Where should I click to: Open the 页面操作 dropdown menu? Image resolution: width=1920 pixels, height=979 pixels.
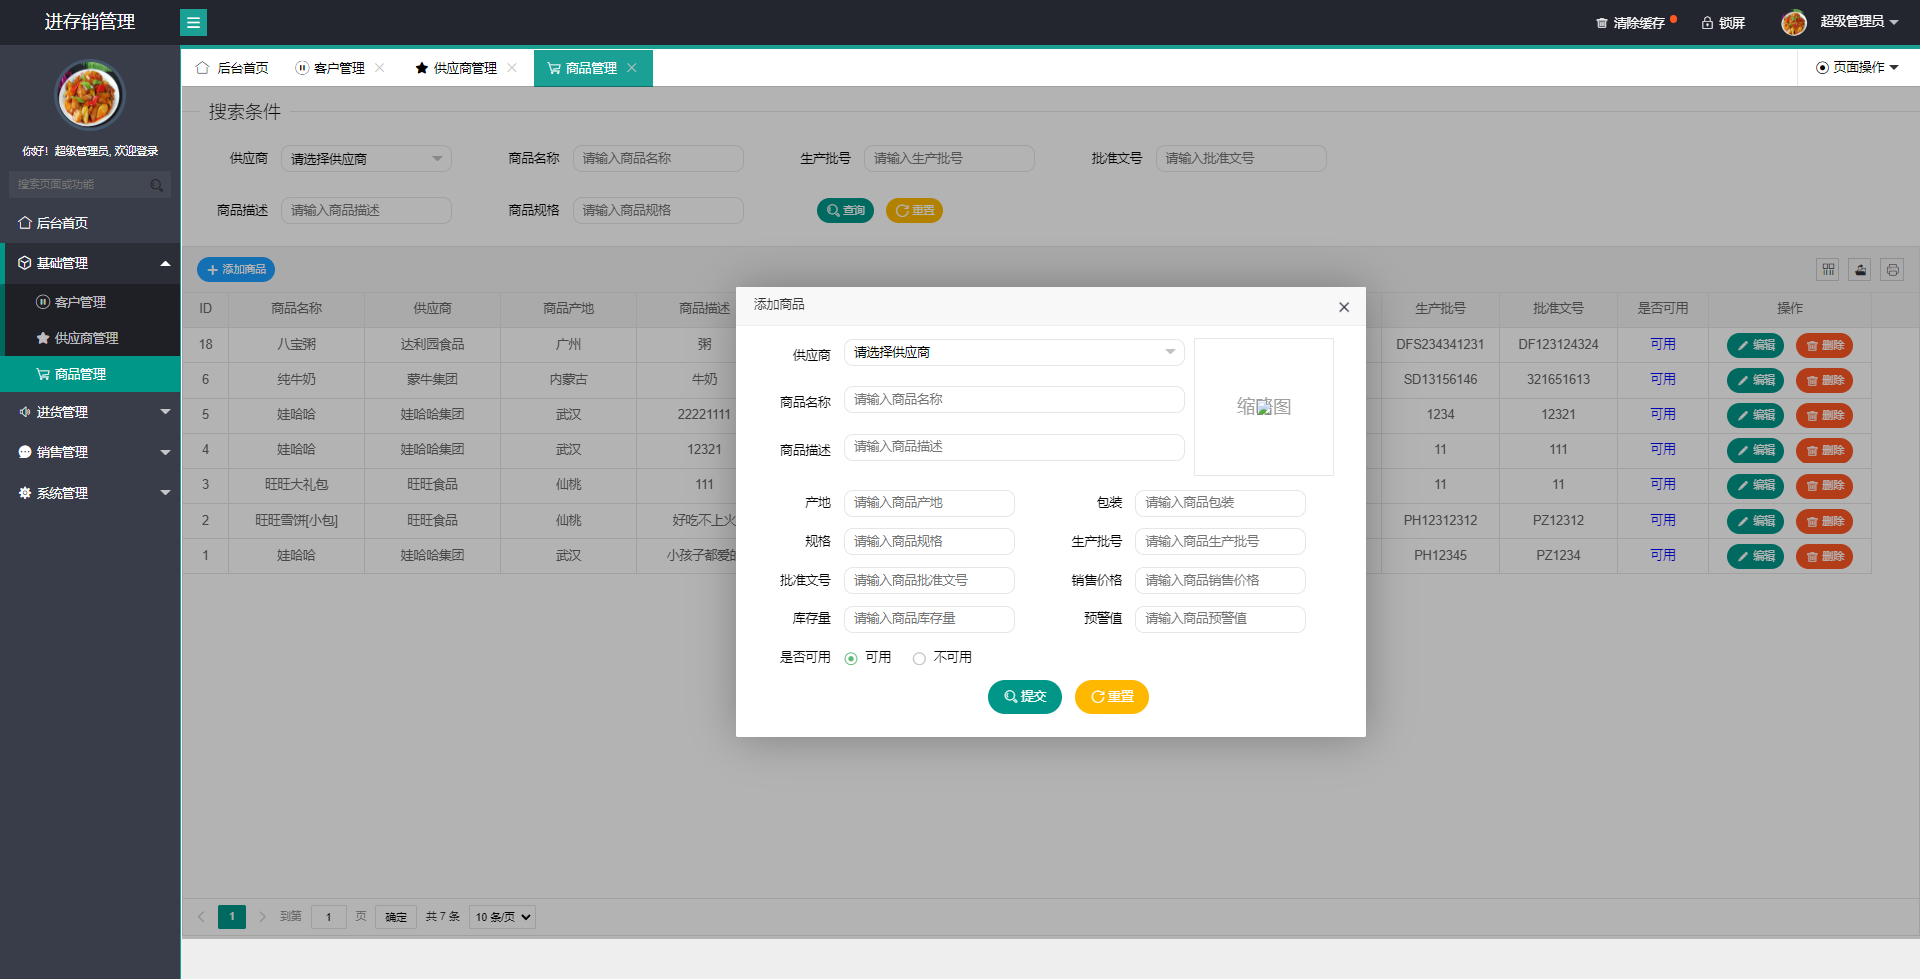1857,67
